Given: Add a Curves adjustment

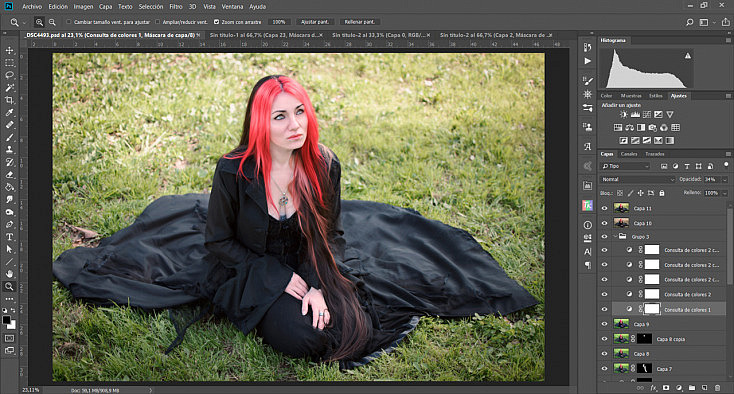Looking at the screenshot, I should (x=647, y=114).
